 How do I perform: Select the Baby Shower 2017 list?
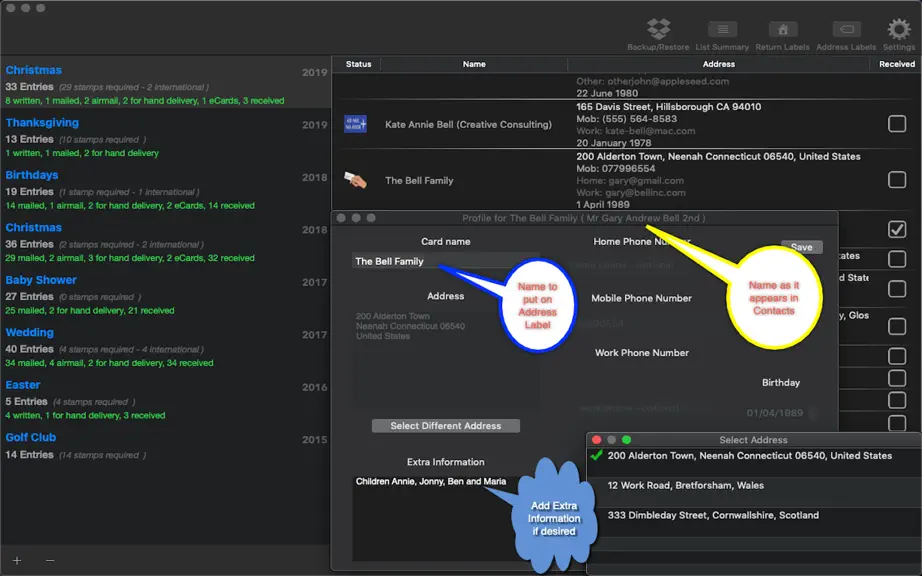pyautogui.click(x=166, y=294)
